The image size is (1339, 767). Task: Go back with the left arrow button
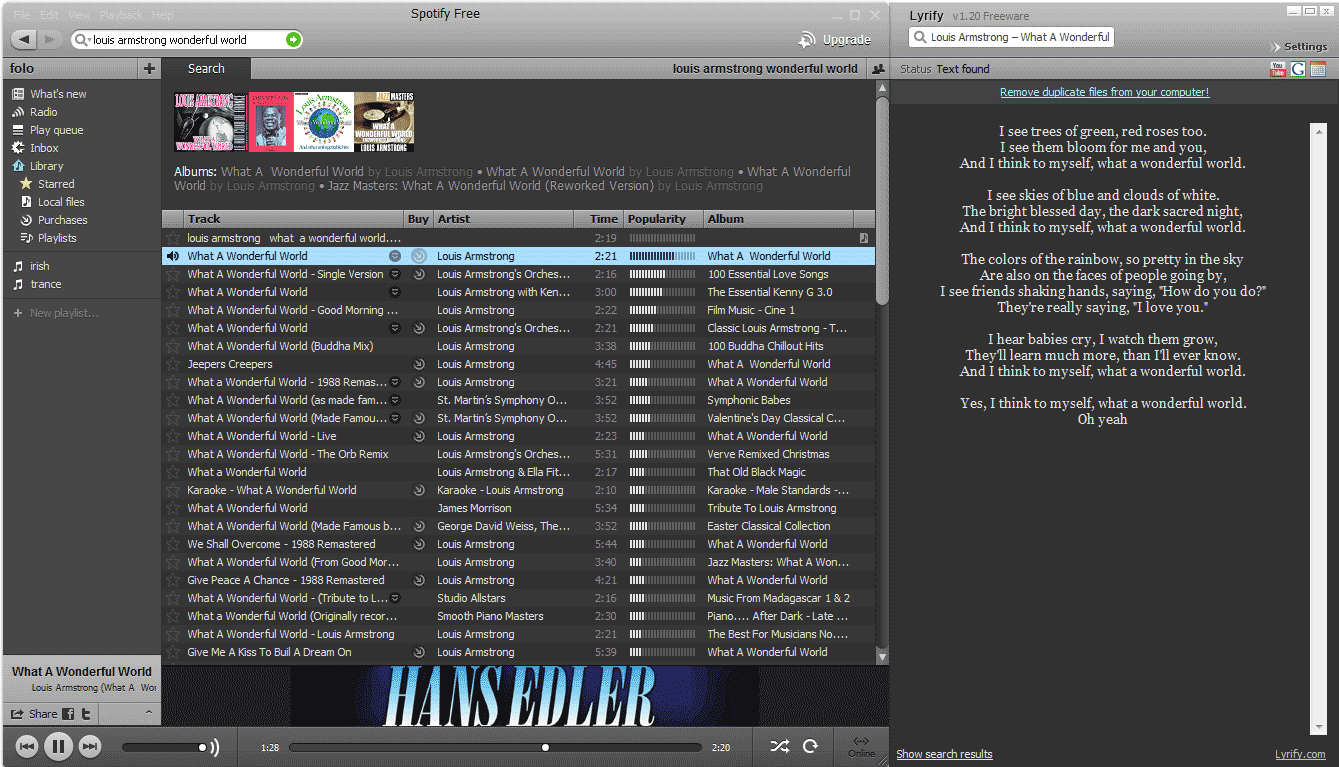pos(25,39)
